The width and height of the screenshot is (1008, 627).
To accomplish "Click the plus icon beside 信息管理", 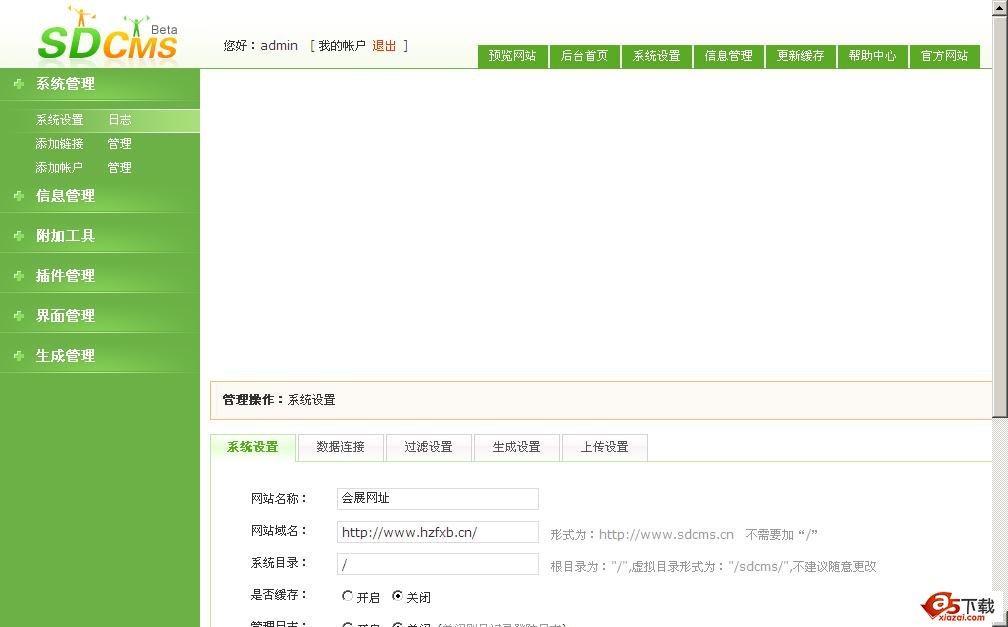I will (x=18, y=196).
